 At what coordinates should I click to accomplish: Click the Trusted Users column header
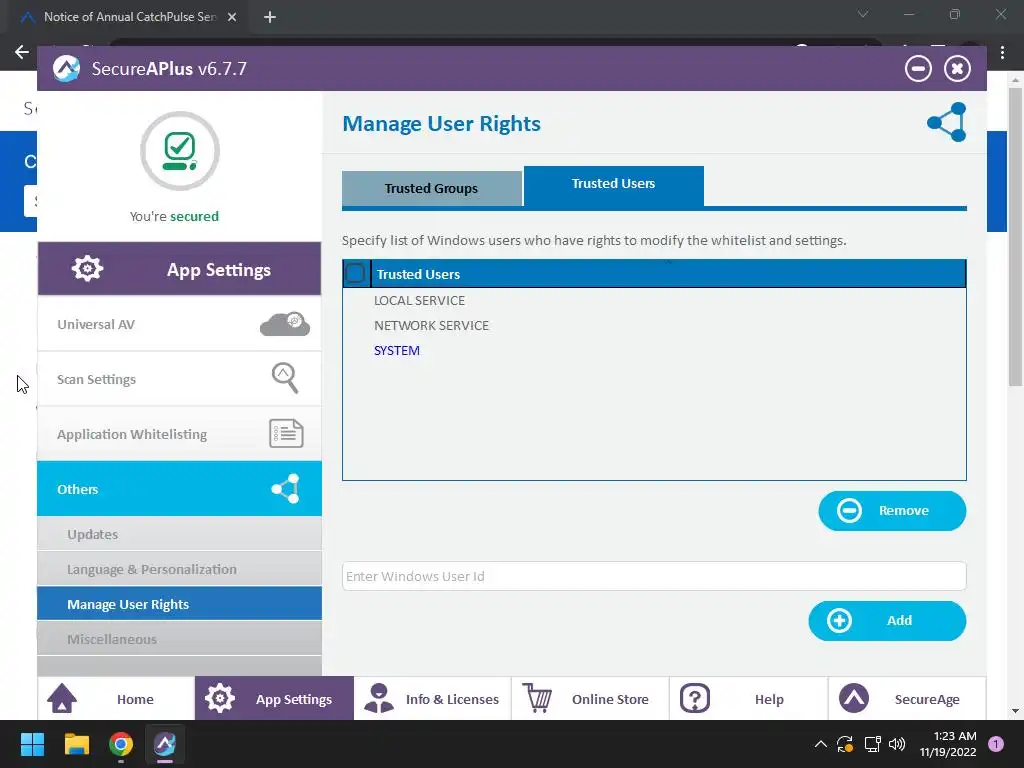[668, 274]
